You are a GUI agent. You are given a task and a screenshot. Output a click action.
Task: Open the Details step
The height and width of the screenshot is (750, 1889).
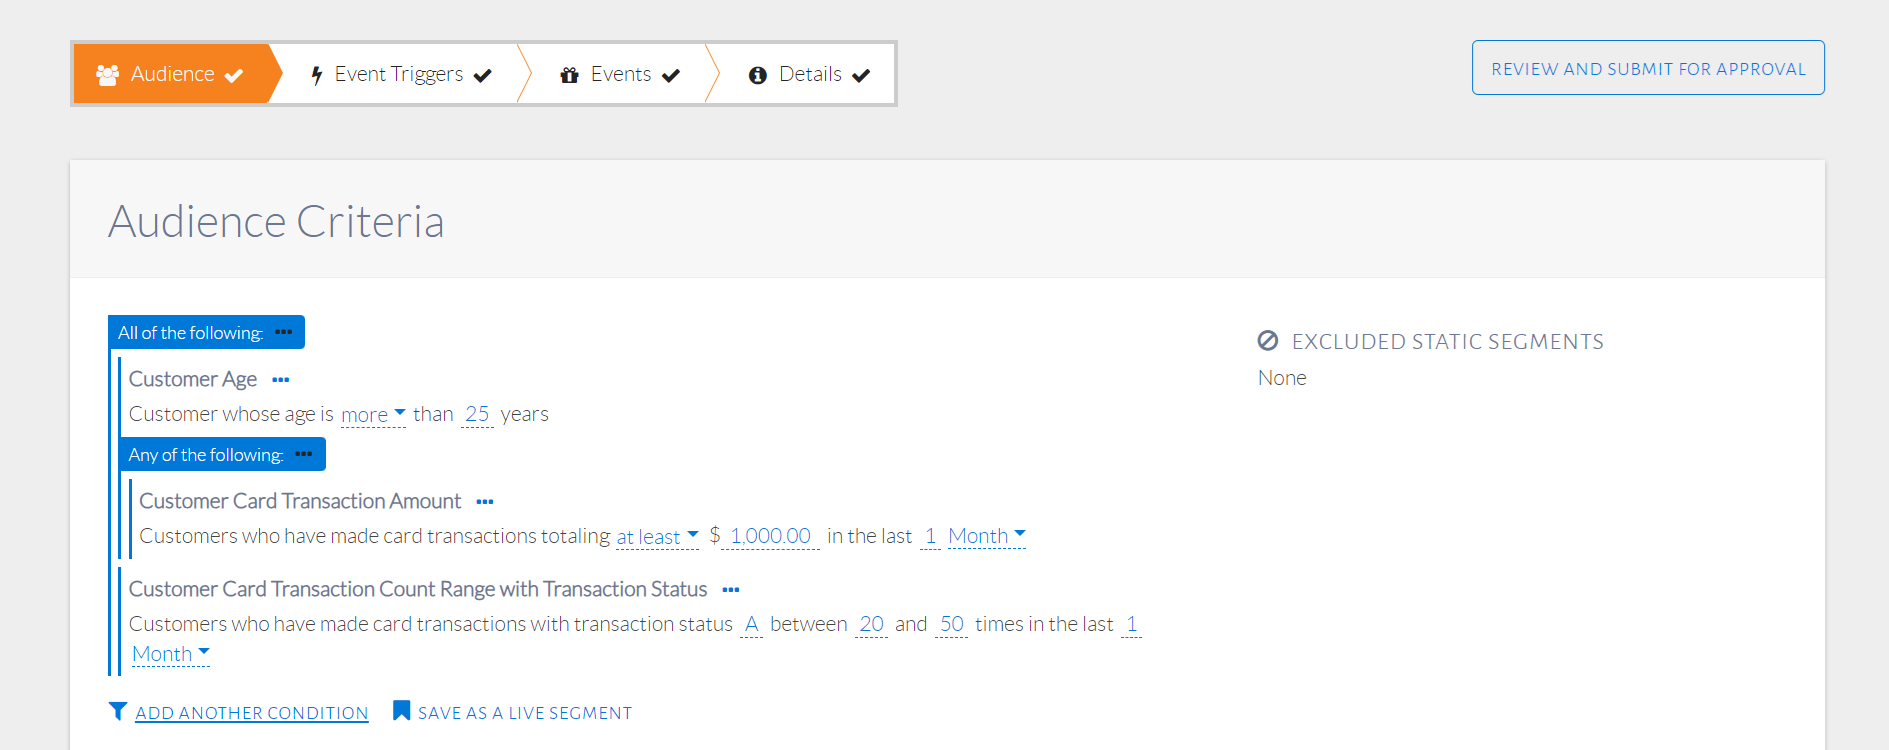[809, 74]
